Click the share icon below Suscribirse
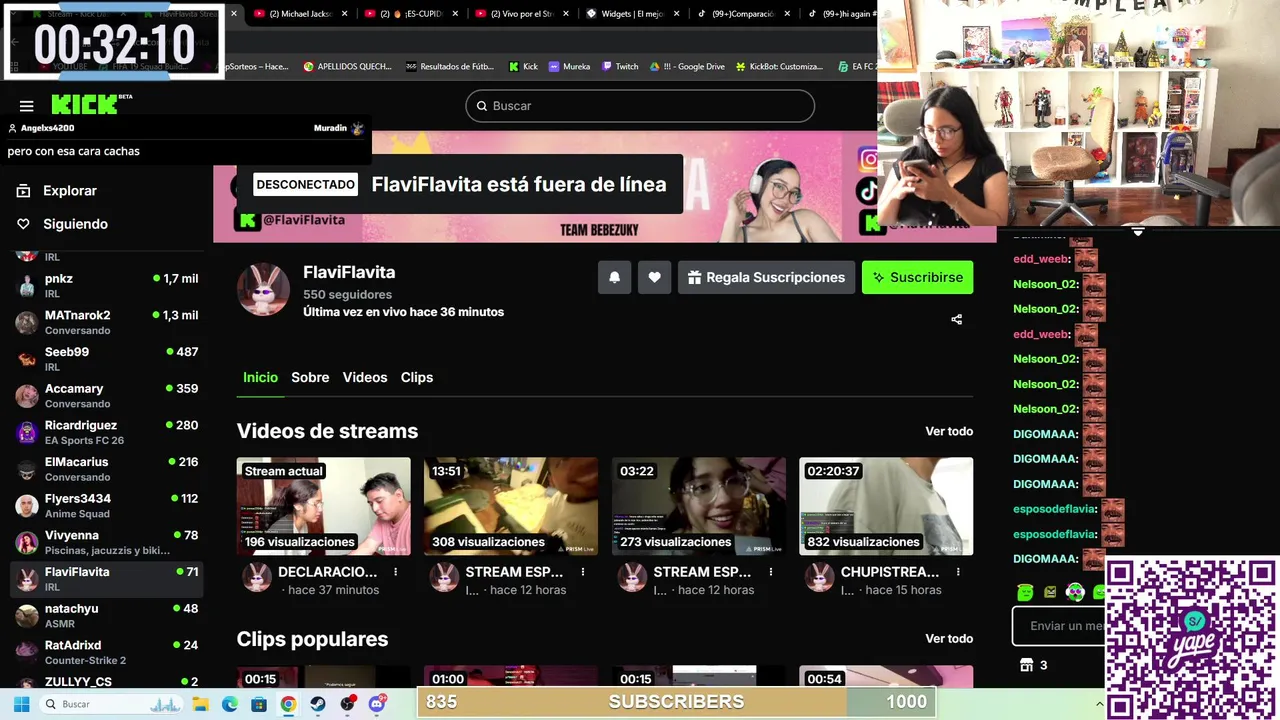Viewport: 1280px width, 720px height. pos(956,319)
